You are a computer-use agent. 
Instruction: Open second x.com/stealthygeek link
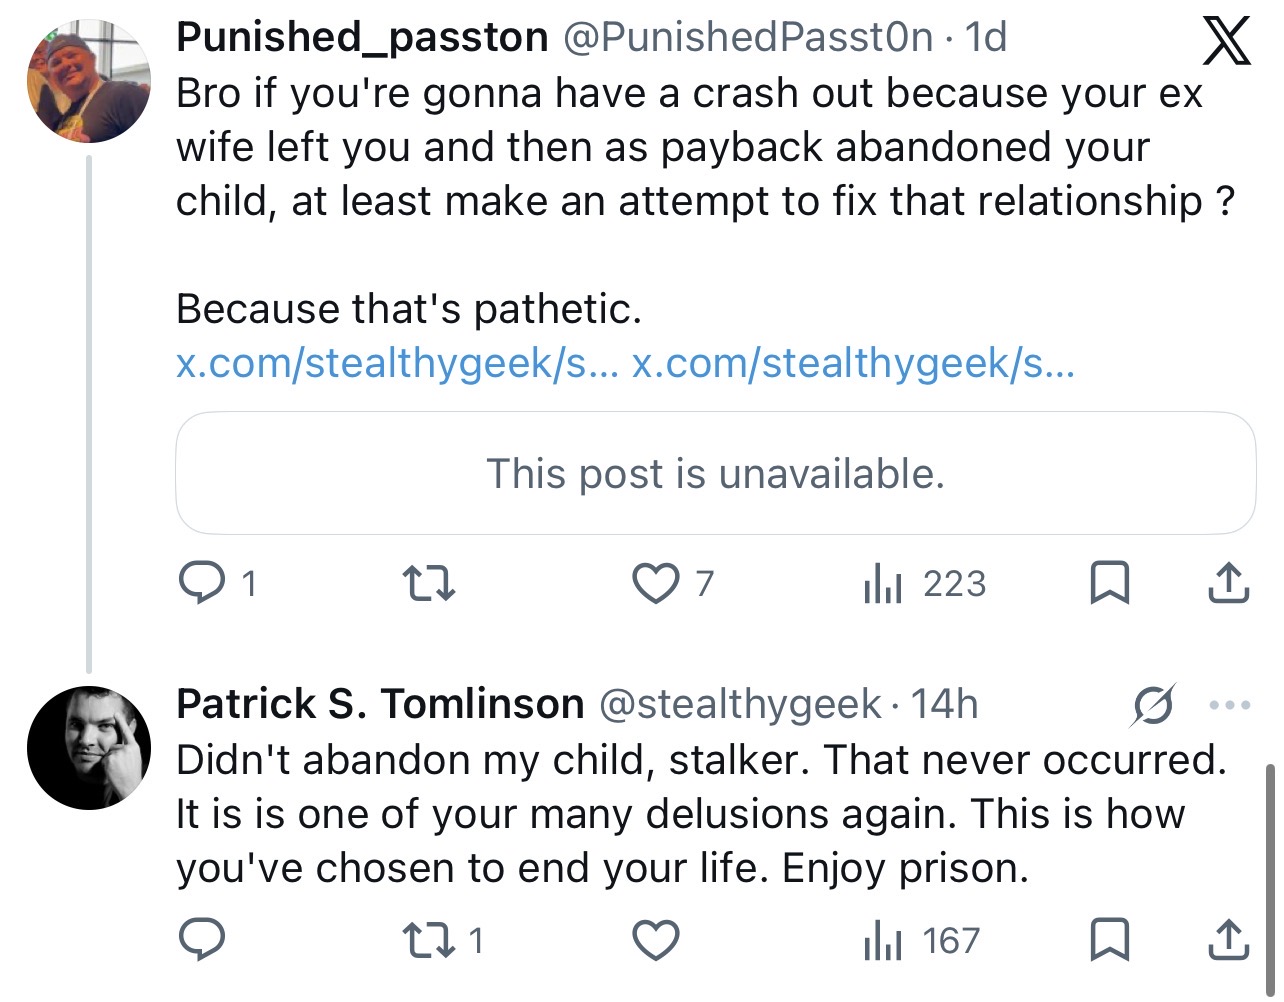[x=854, y=363]
